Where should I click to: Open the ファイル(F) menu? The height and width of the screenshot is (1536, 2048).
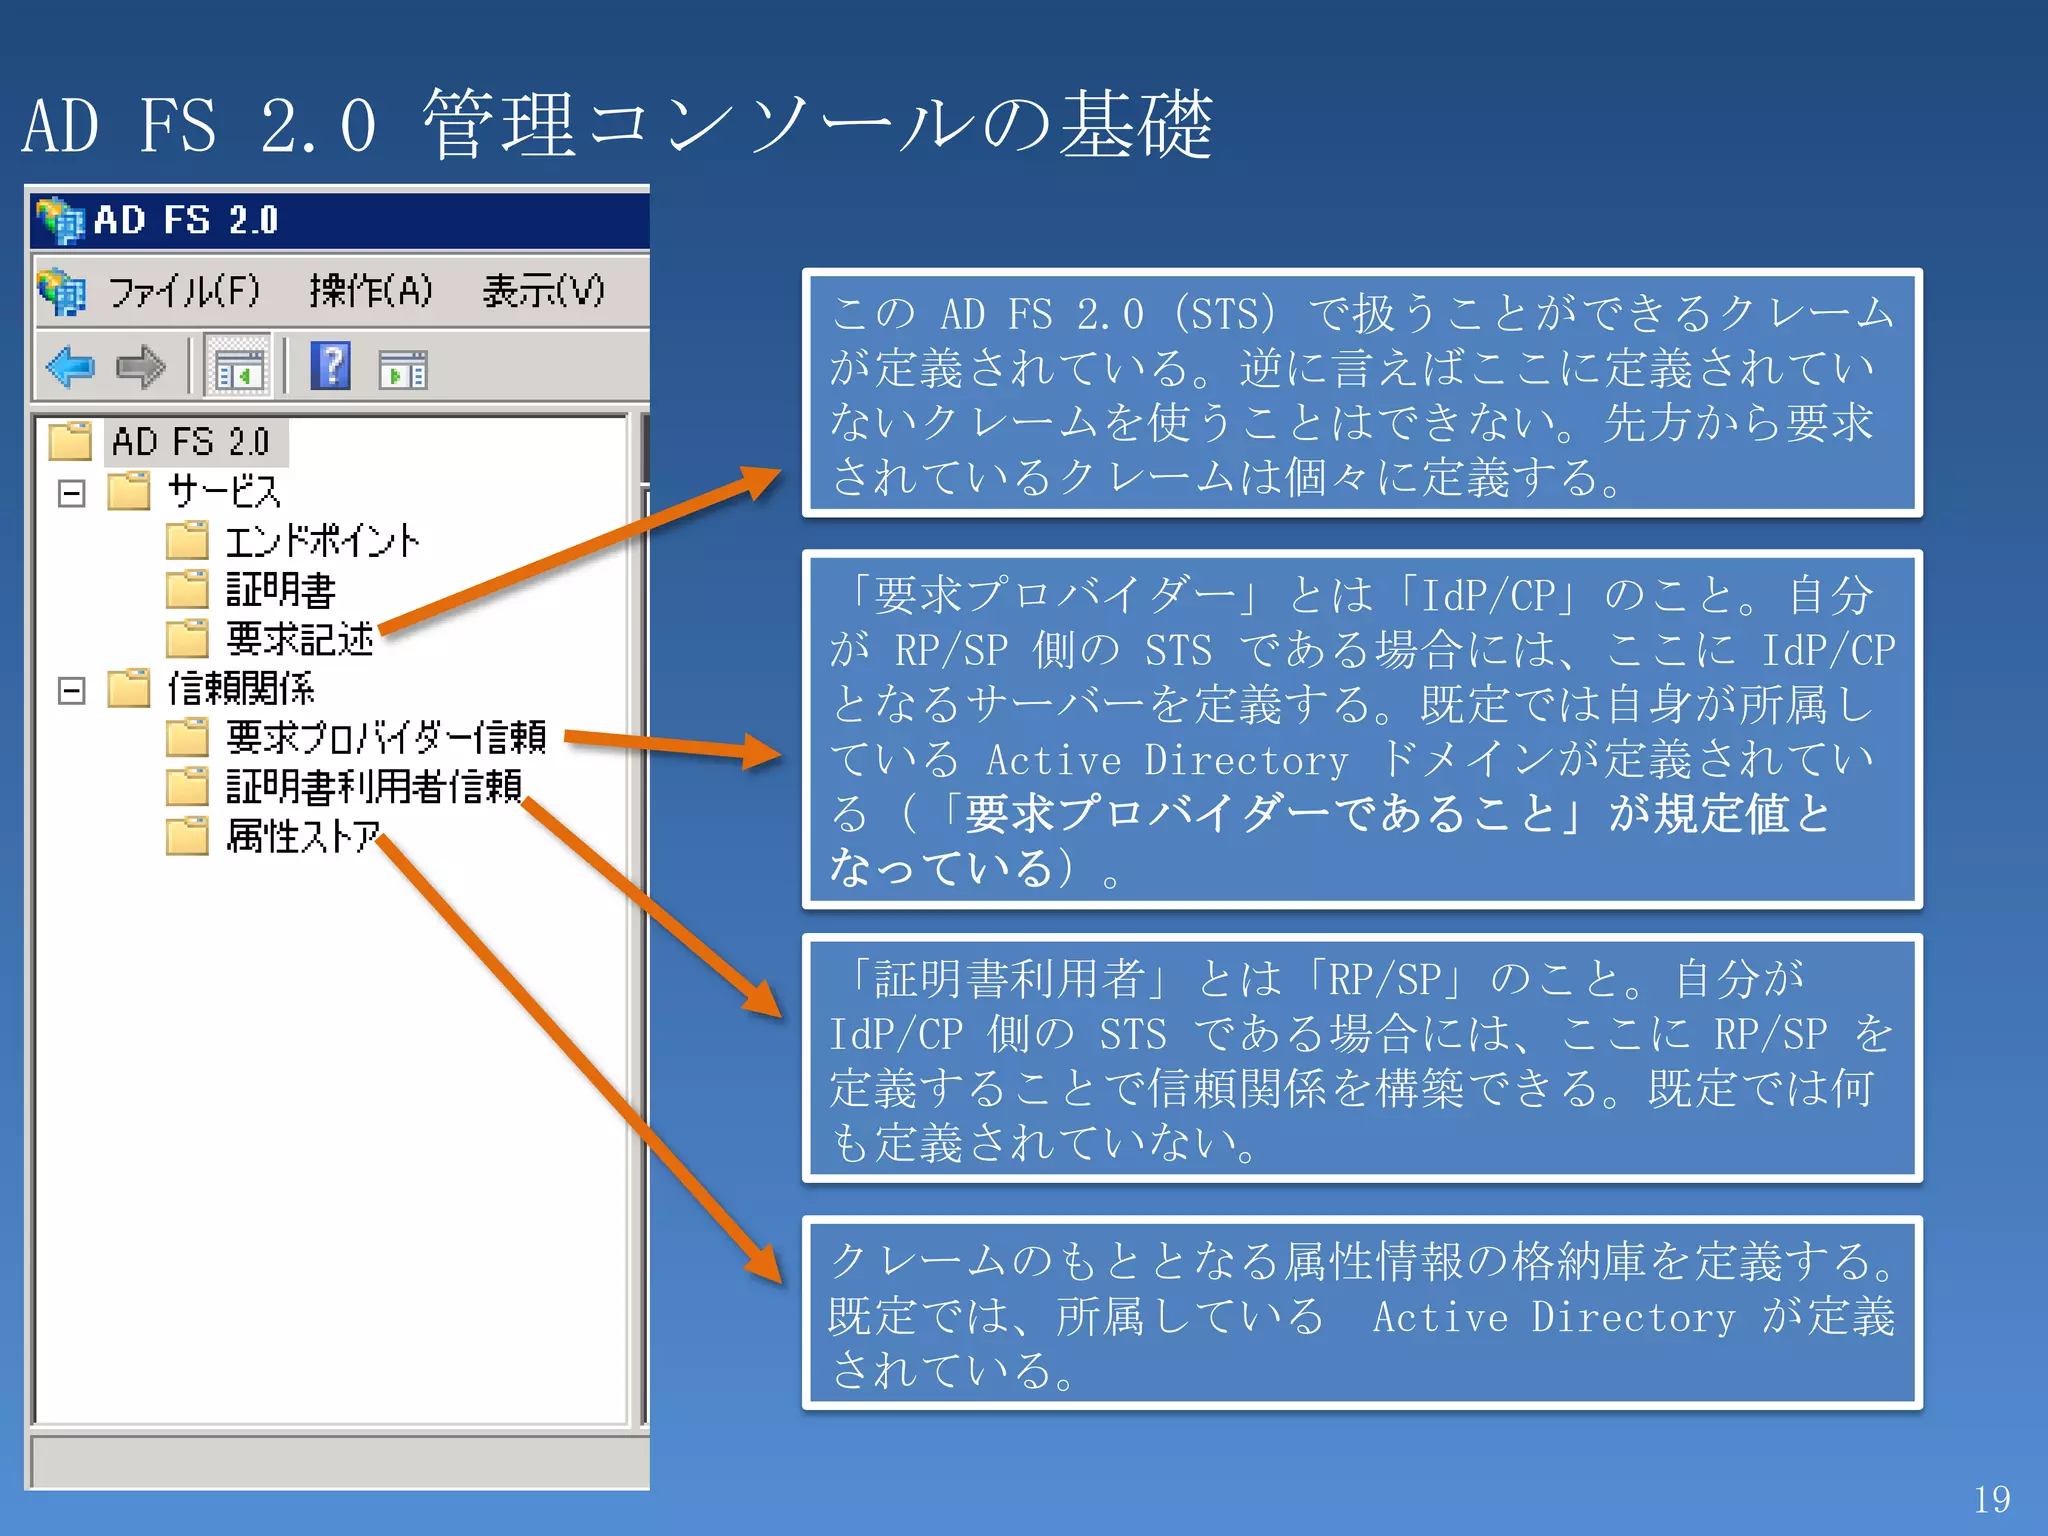point(183,292)
